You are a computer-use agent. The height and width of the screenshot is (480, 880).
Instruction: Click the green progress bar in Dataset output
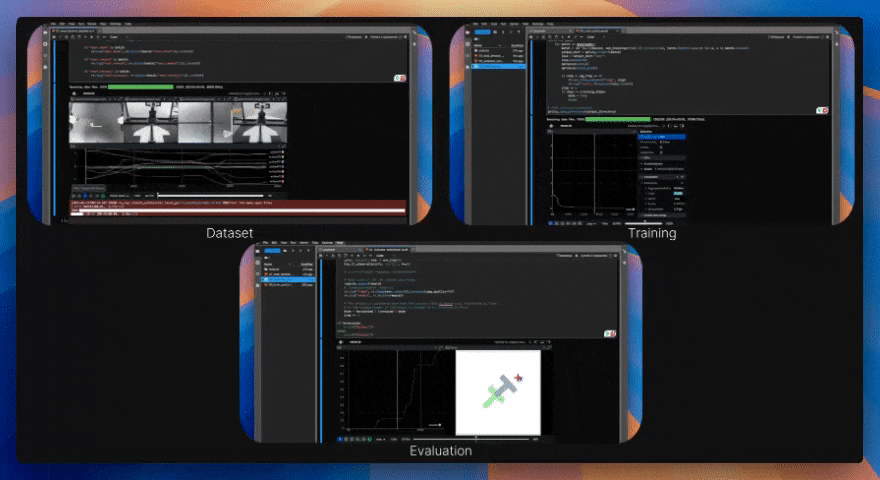(140, 87)
